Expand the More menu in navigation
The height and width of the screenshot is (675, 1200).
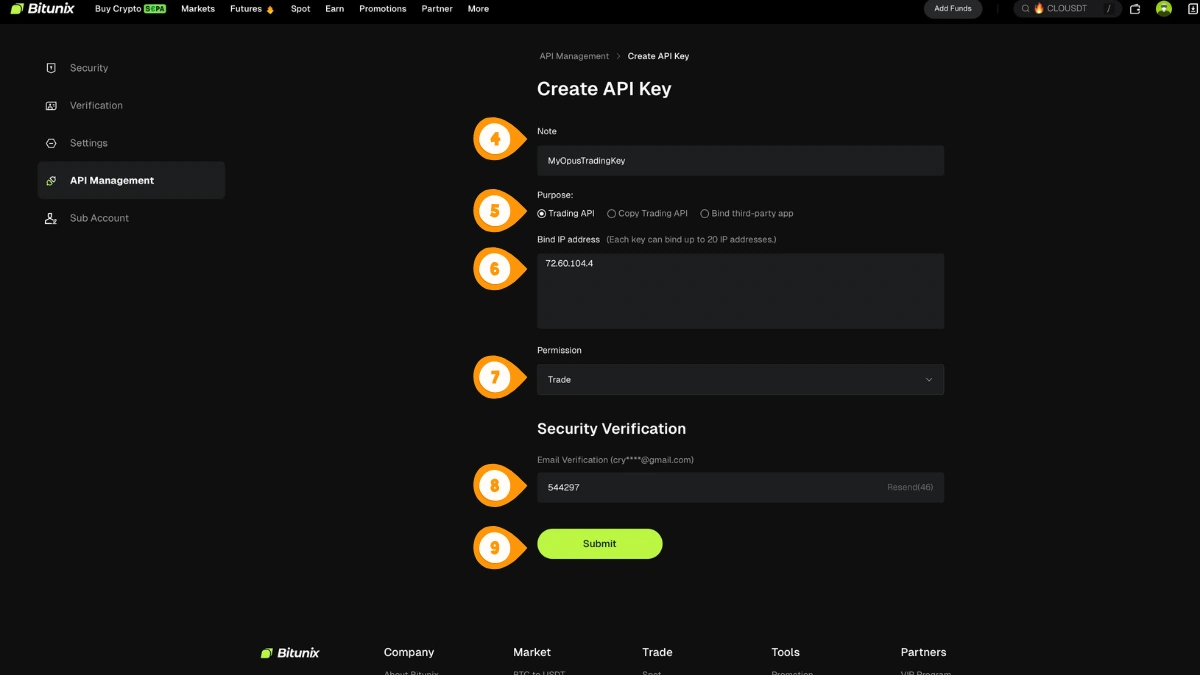pos(478,9)
